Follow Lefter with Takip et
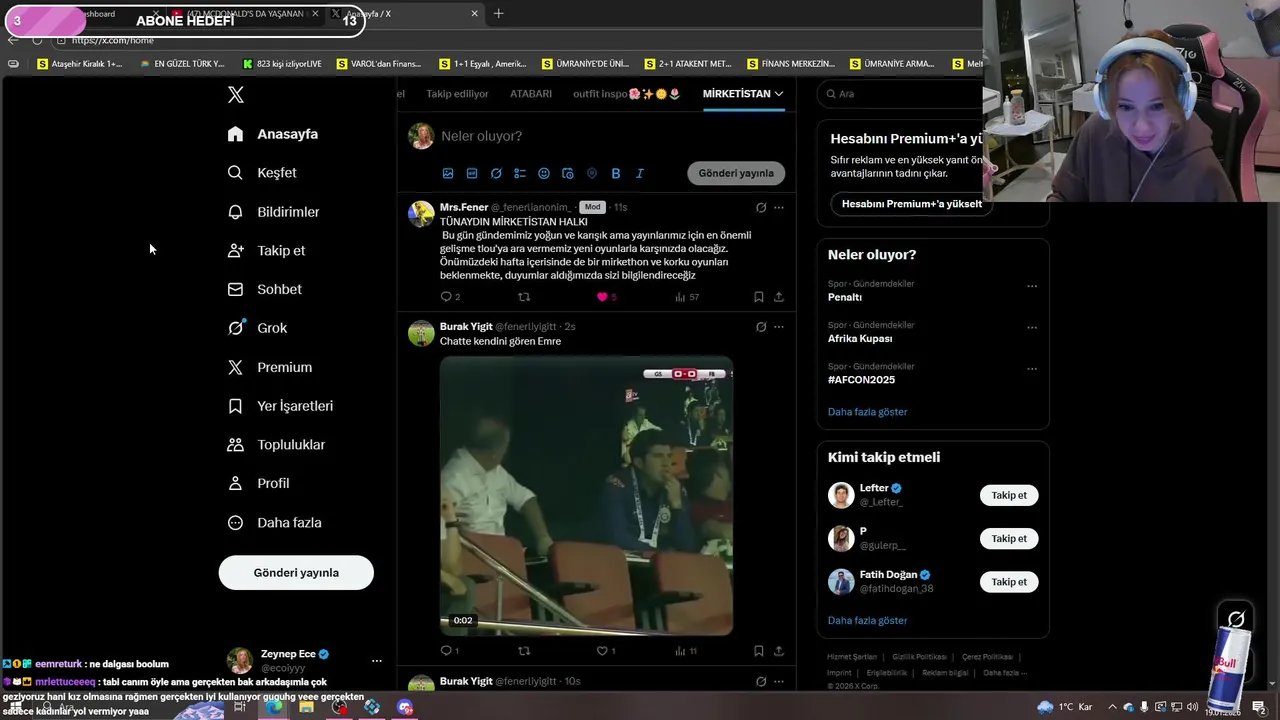The image size is (1280, 720). click(x=1009, y=496)
